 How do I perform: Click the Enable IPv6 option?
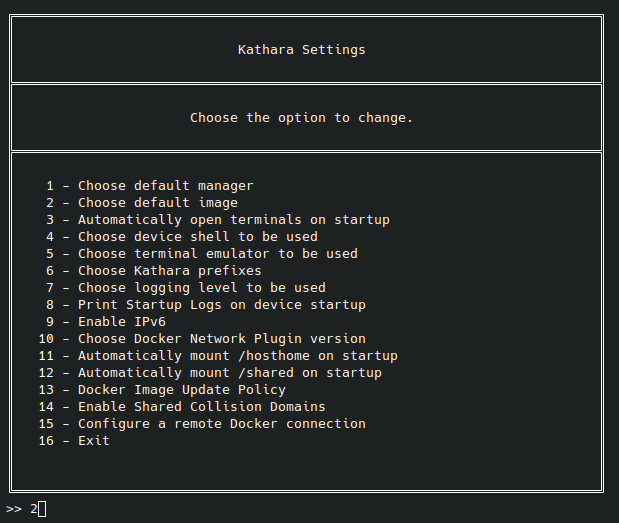click(121, 321)
